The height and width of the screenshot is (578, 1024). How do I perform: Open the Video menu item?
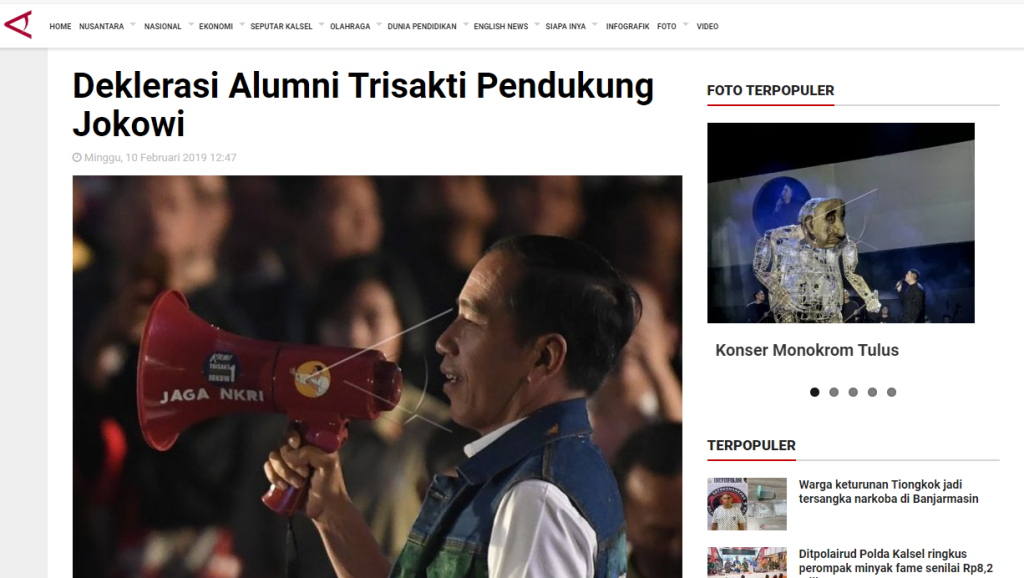tap(707, 27)
